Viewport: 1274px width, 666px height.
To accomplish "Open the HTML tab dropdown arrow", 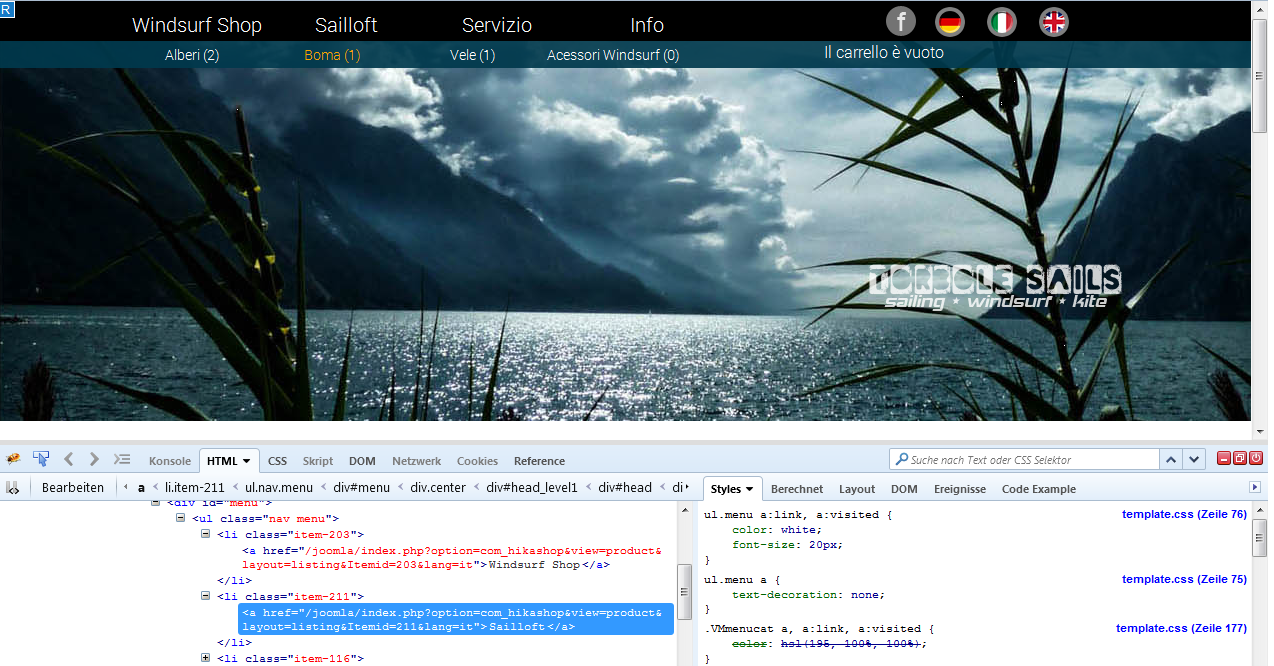I will click(x=246, y=461).
